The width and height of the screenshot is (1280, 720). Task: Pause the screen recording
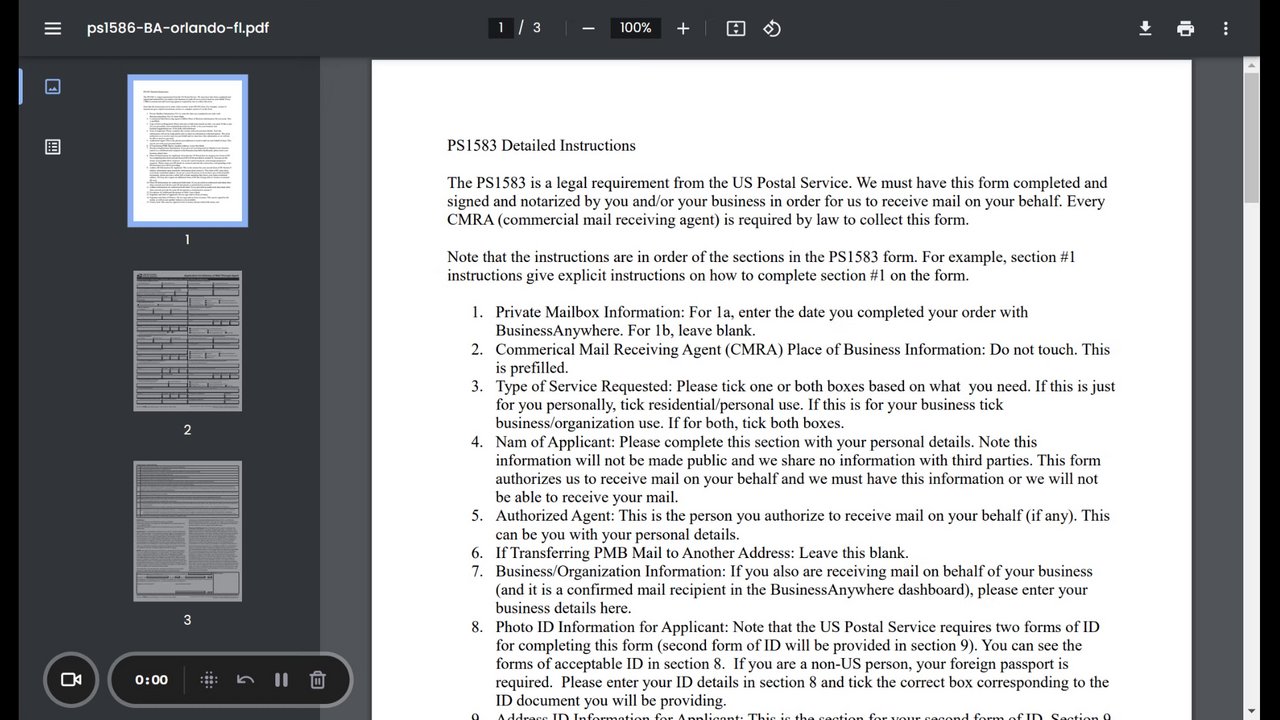point(281,680)
